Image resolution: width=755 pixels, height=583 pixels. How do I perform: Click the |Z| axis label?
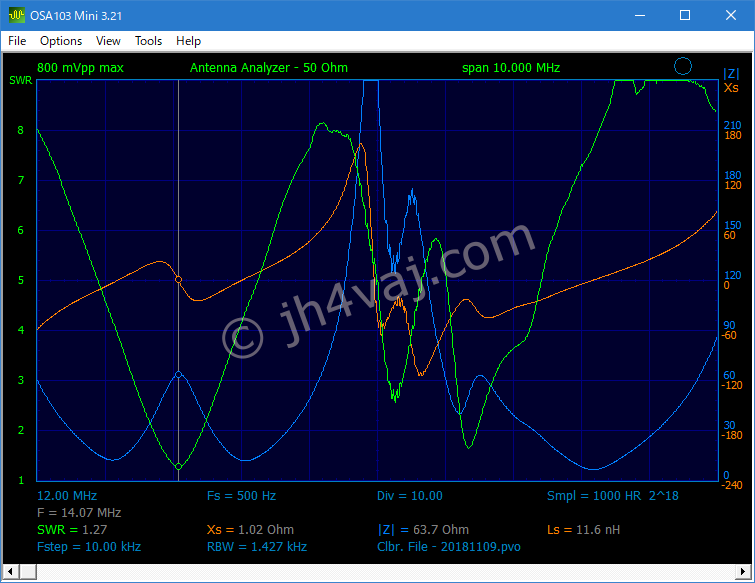point(731,74)
